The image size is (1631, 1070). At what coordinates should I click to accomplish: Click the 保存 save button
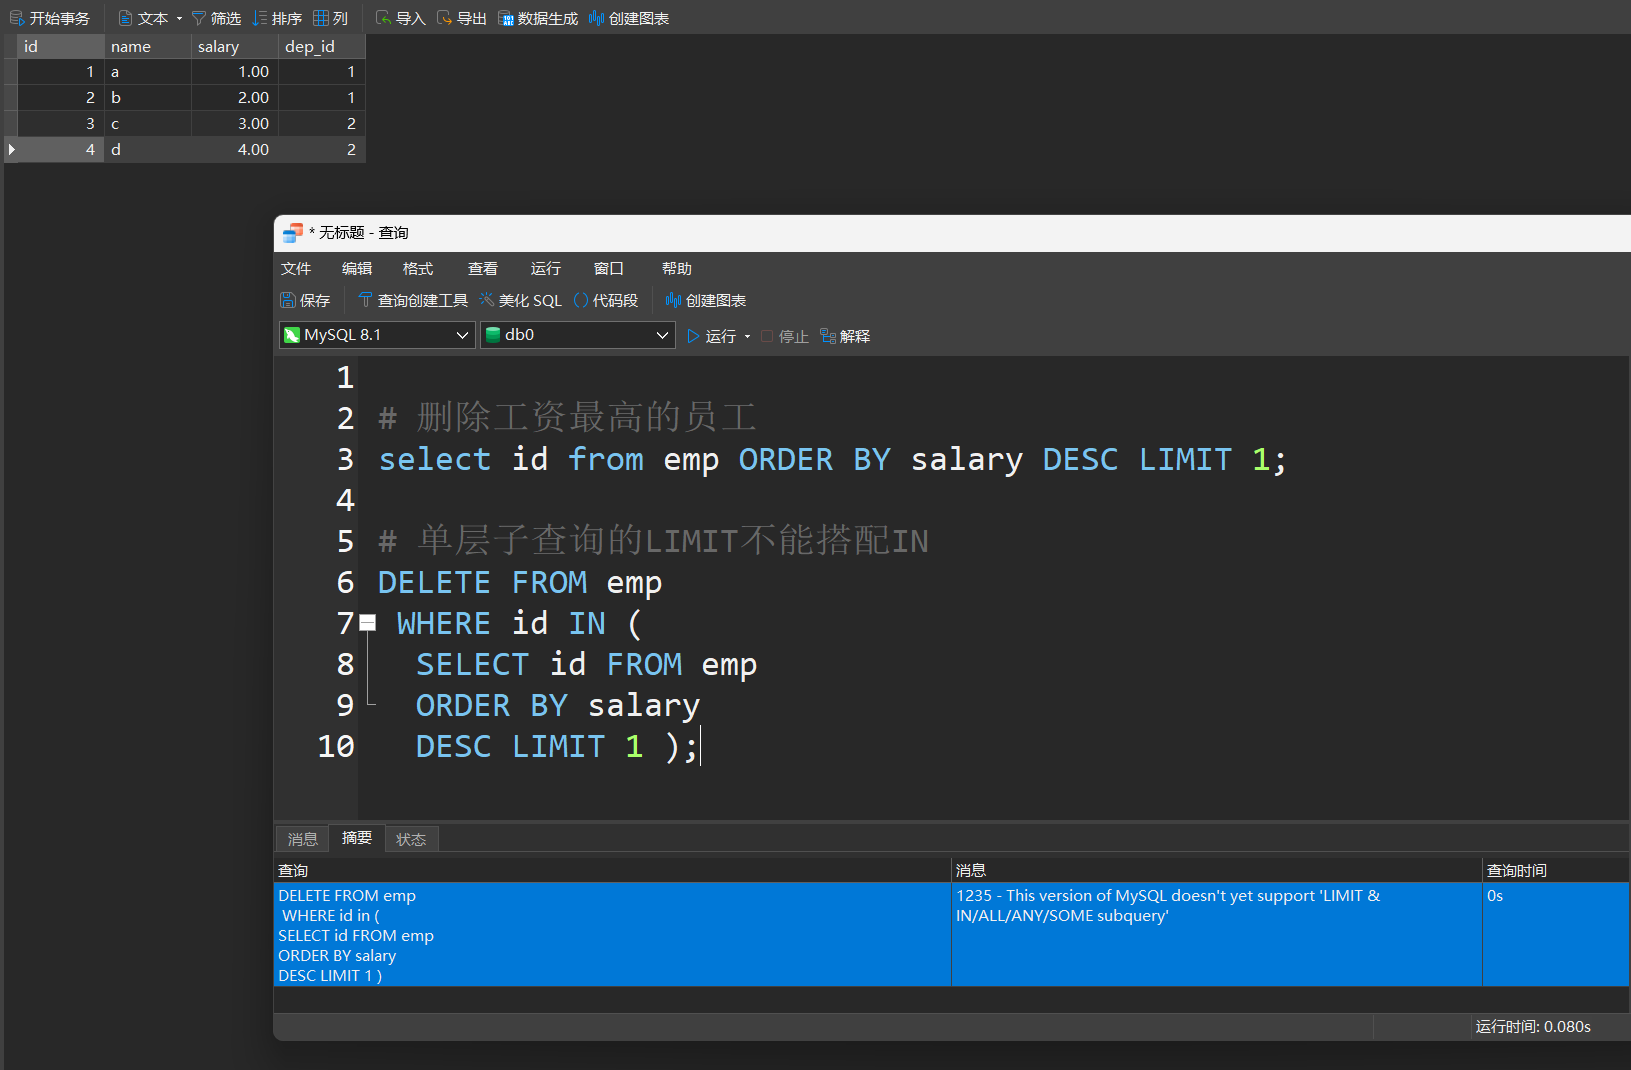tap(305, 300)
